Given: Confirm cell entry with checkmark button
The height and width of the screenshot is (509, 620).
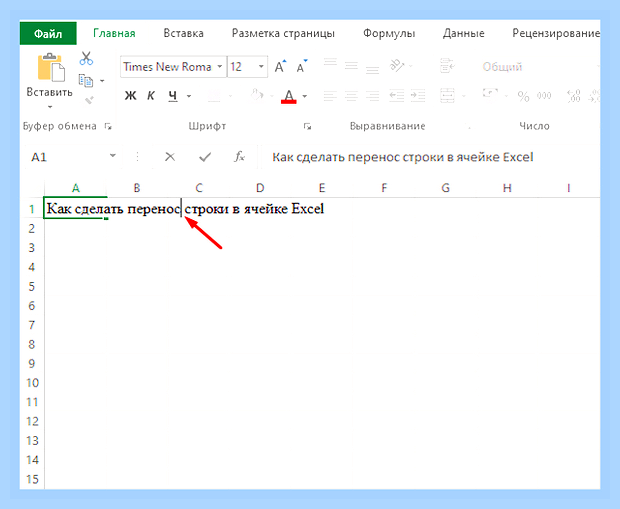Looking at the screenshot, I should click(205, 157).
